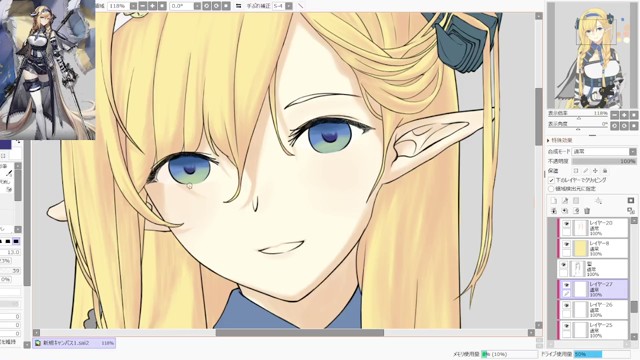Reset zoom from navigator panel
Screen dimensions: 640x360
pos(634,115)
